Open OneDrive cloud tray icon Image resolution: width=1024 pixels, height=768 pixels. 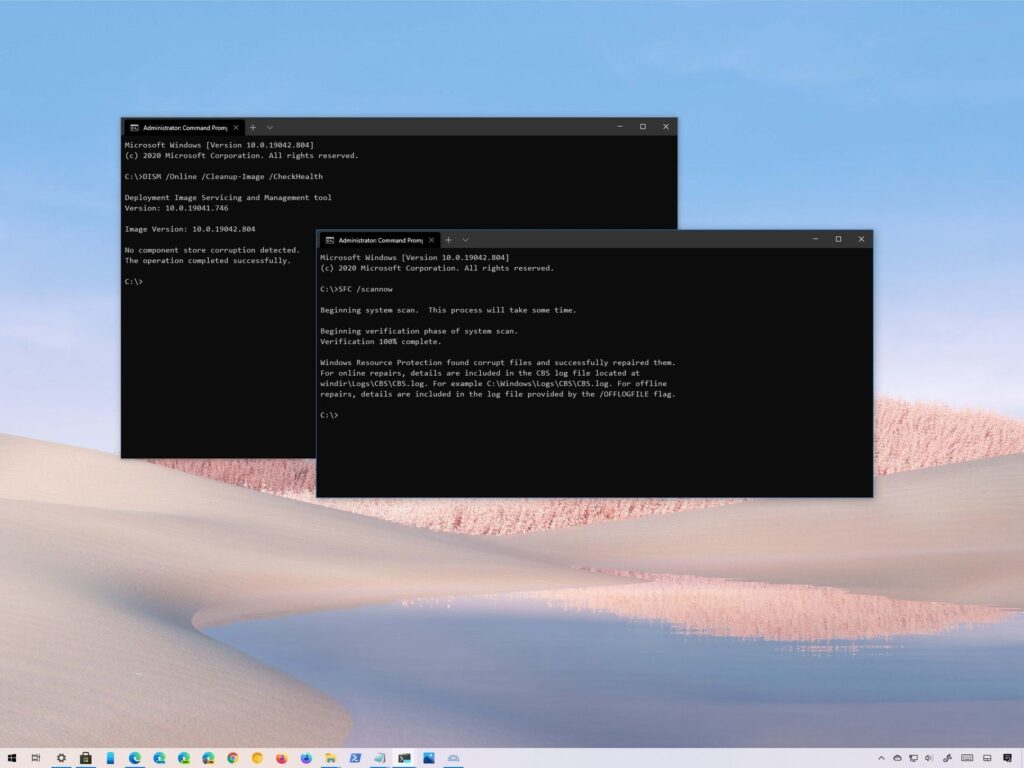coord(897,758)
